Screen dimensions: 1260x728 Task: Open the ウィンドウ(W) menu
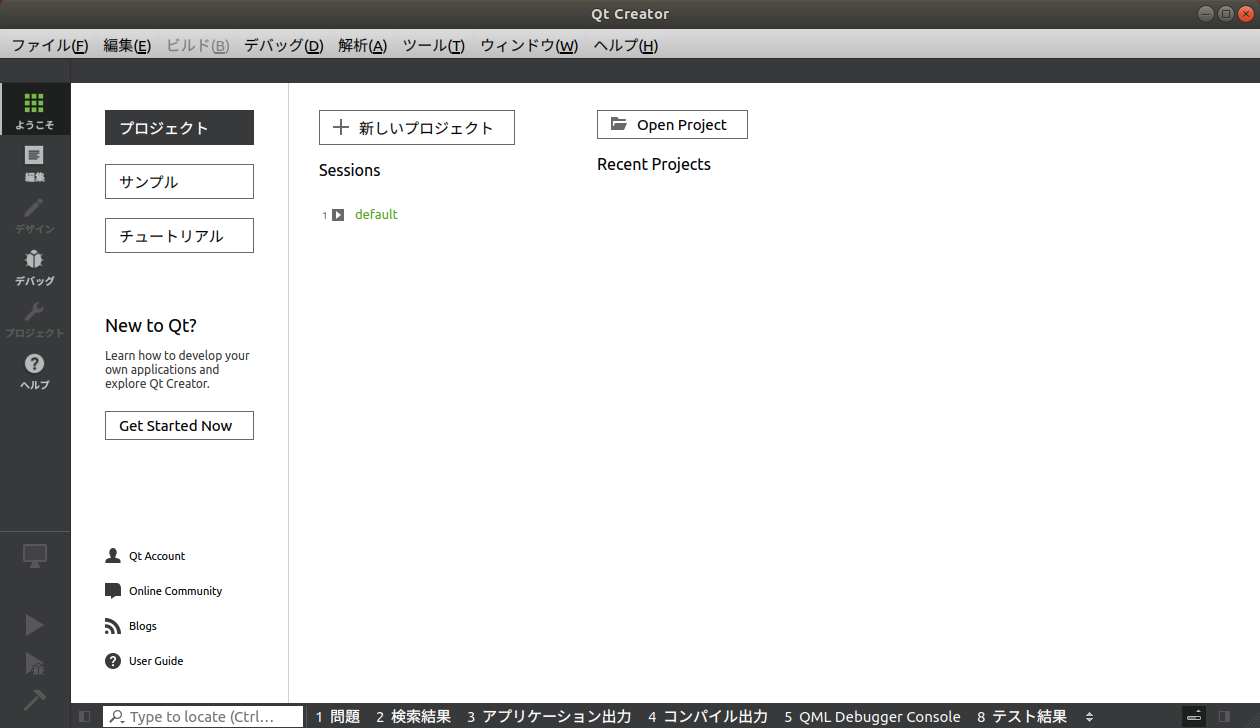pyautogui.click(x=529, y=46)
